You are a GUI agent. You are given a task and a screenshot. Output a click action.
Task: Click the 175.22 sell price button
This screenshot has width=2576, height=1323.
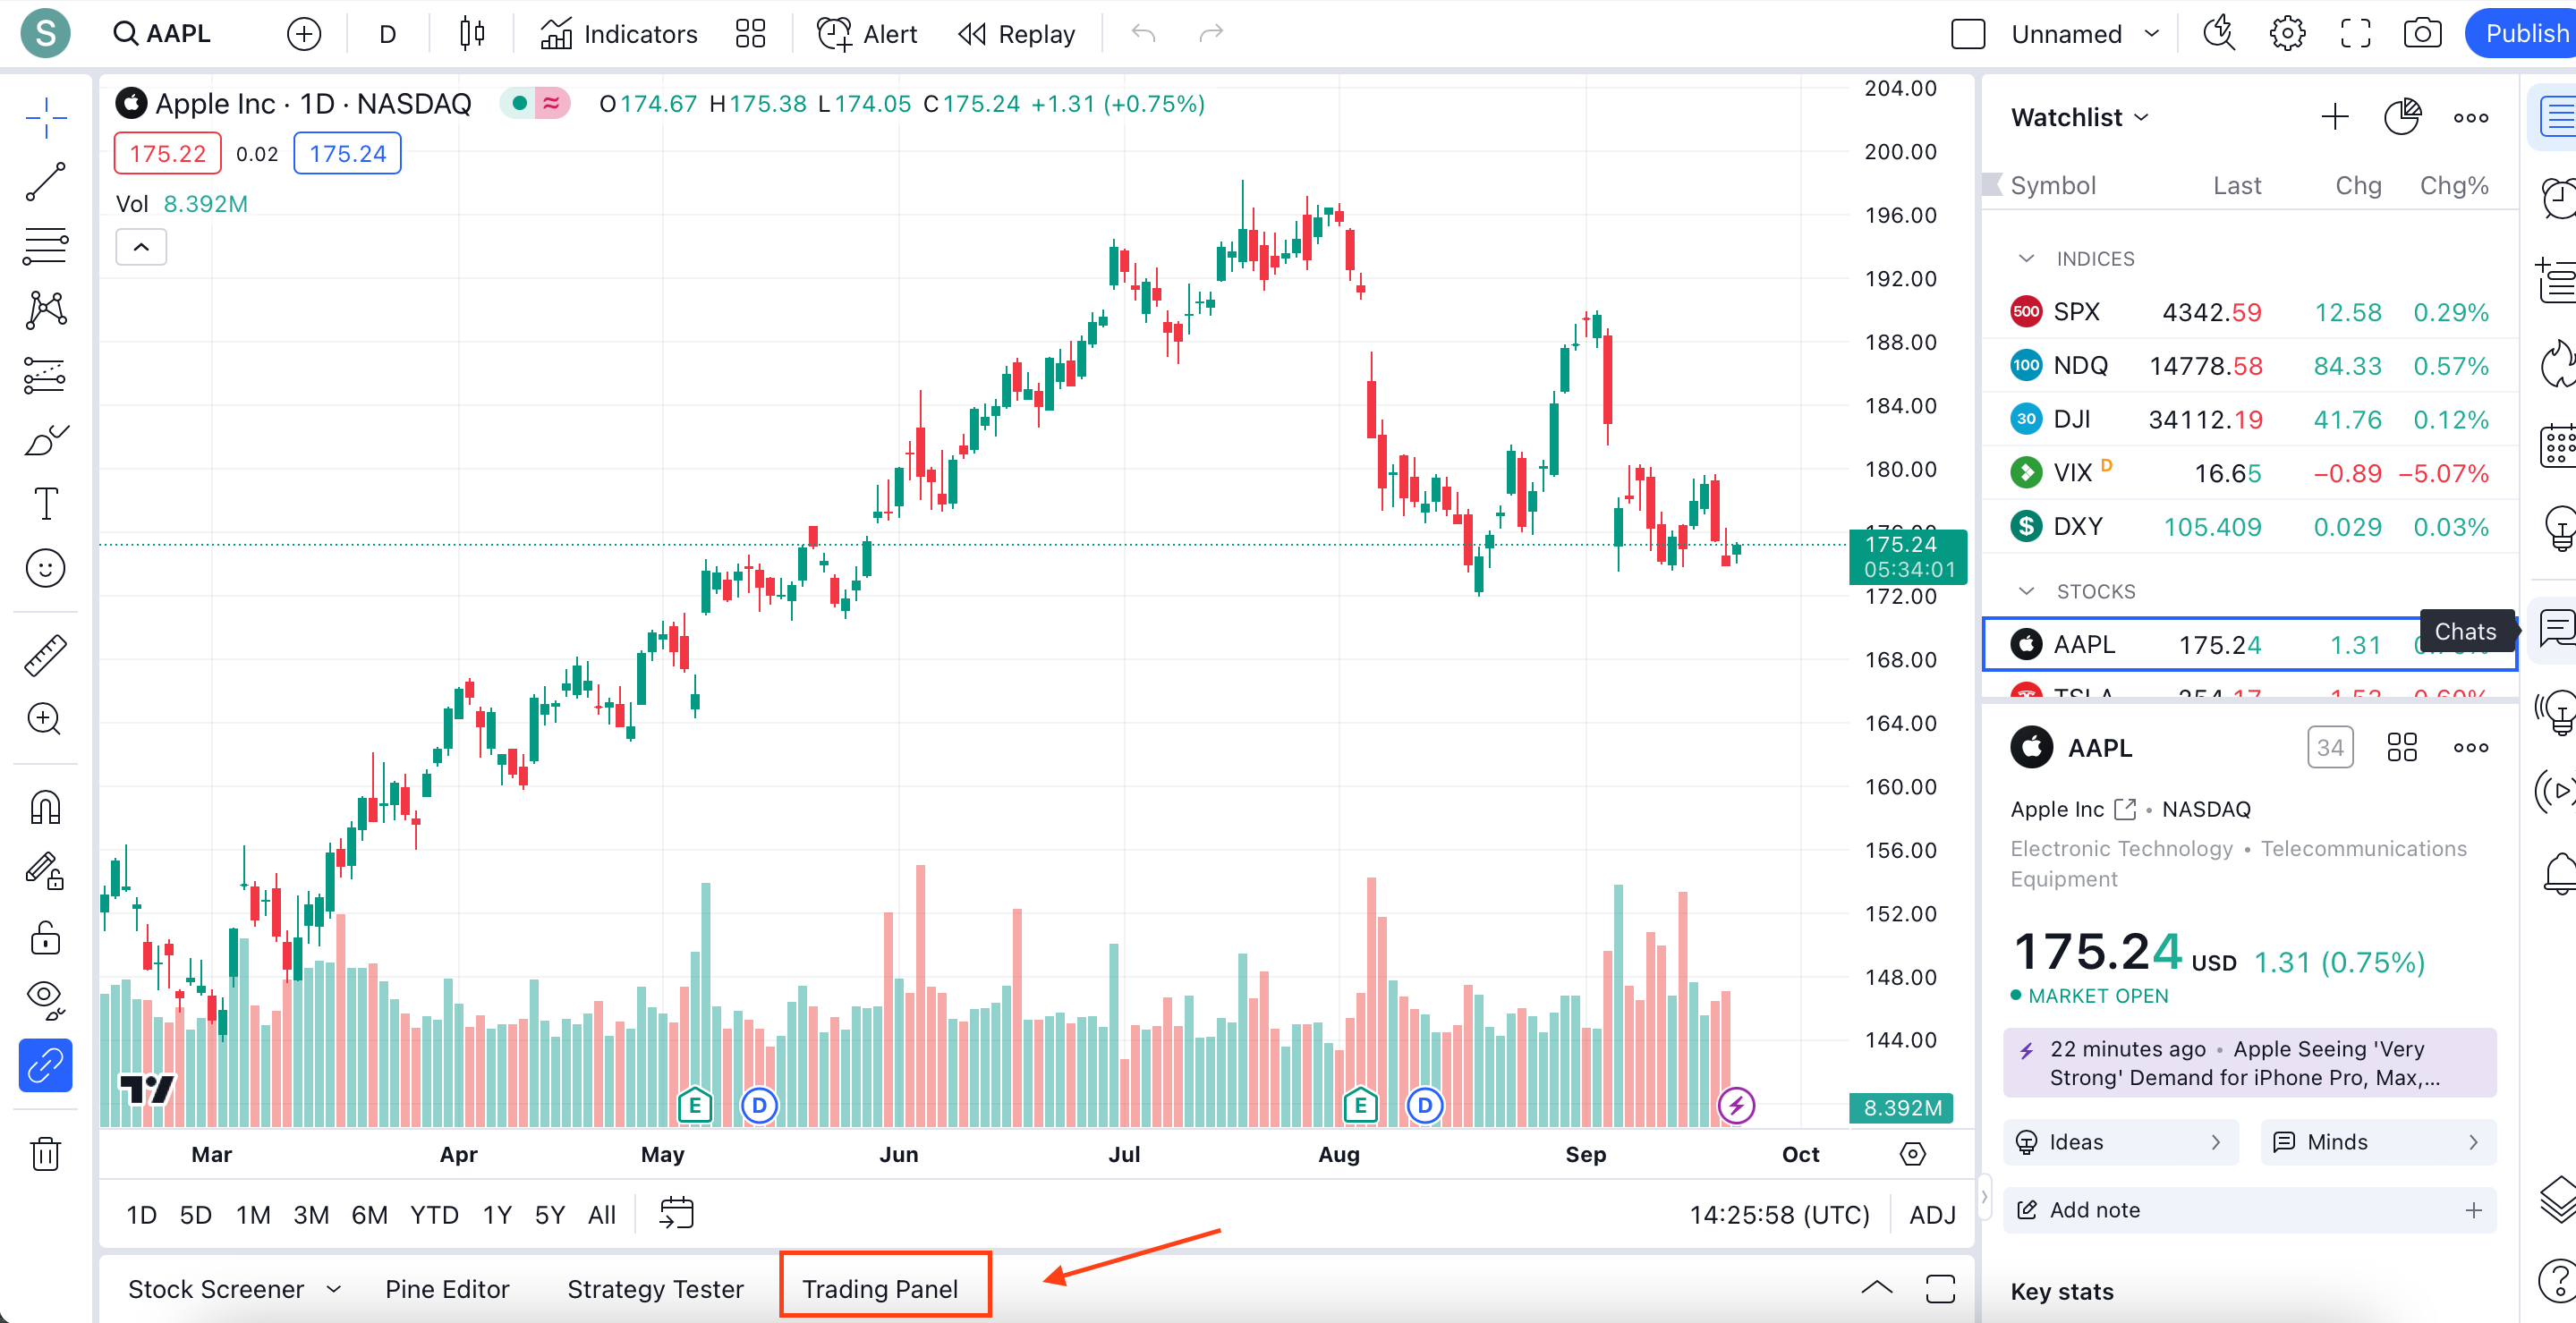pos(167,153)
